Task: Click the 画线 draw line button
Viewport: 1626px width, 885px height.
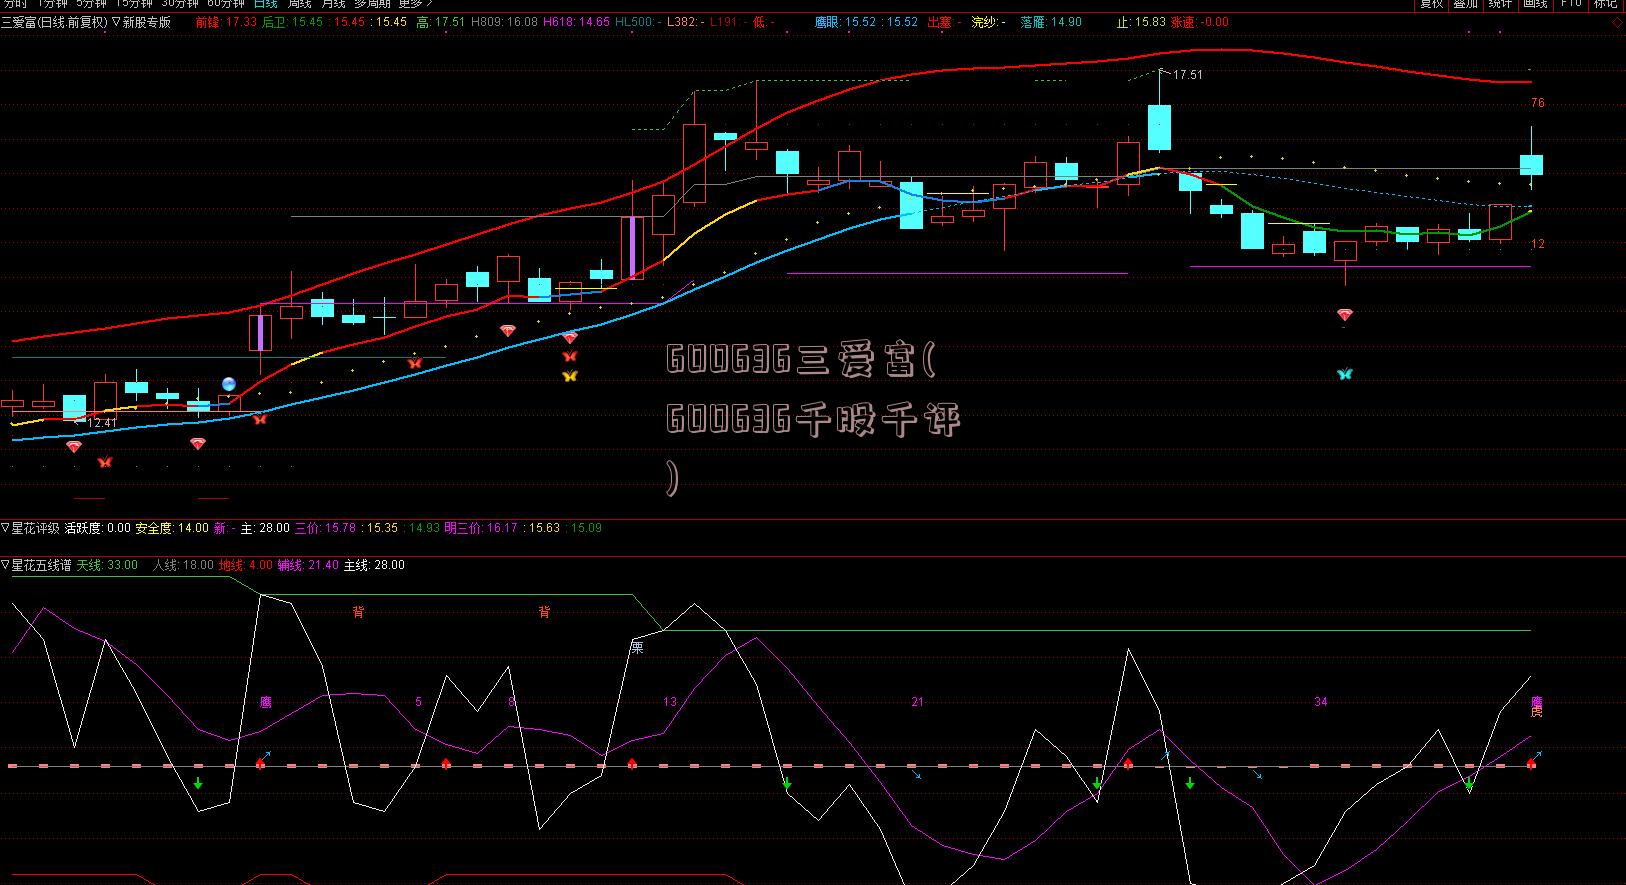Action: (x=1535, y=4)
